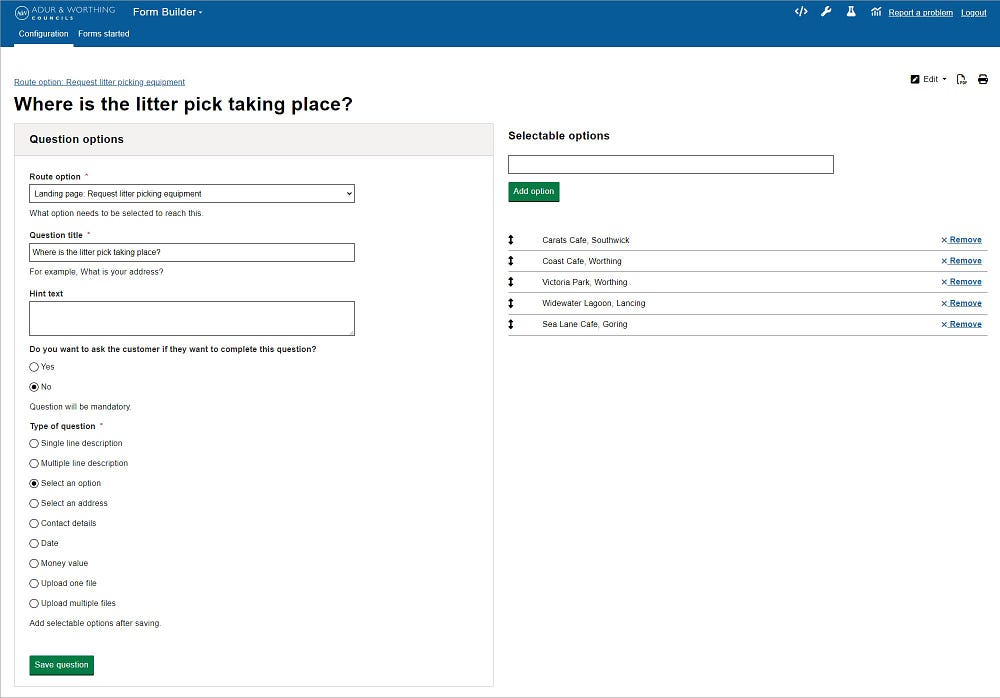The height and width of the screenshot is (698, 1000).
Task: Click the pencil Edit icon top right
Action: coord(914,79)
